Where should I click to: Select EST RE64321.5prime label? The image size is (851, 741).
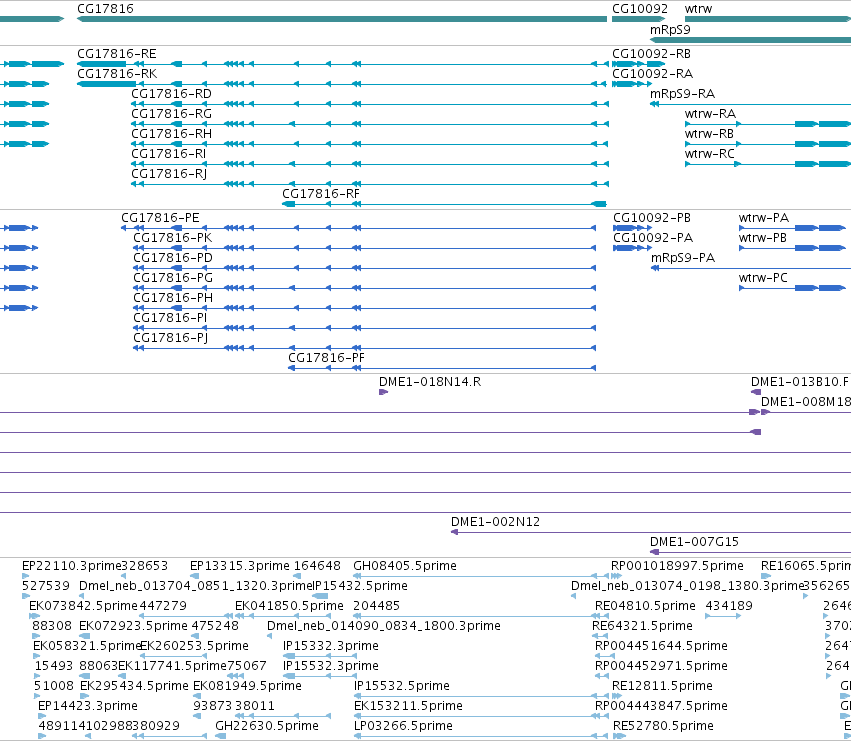[643, 626]
